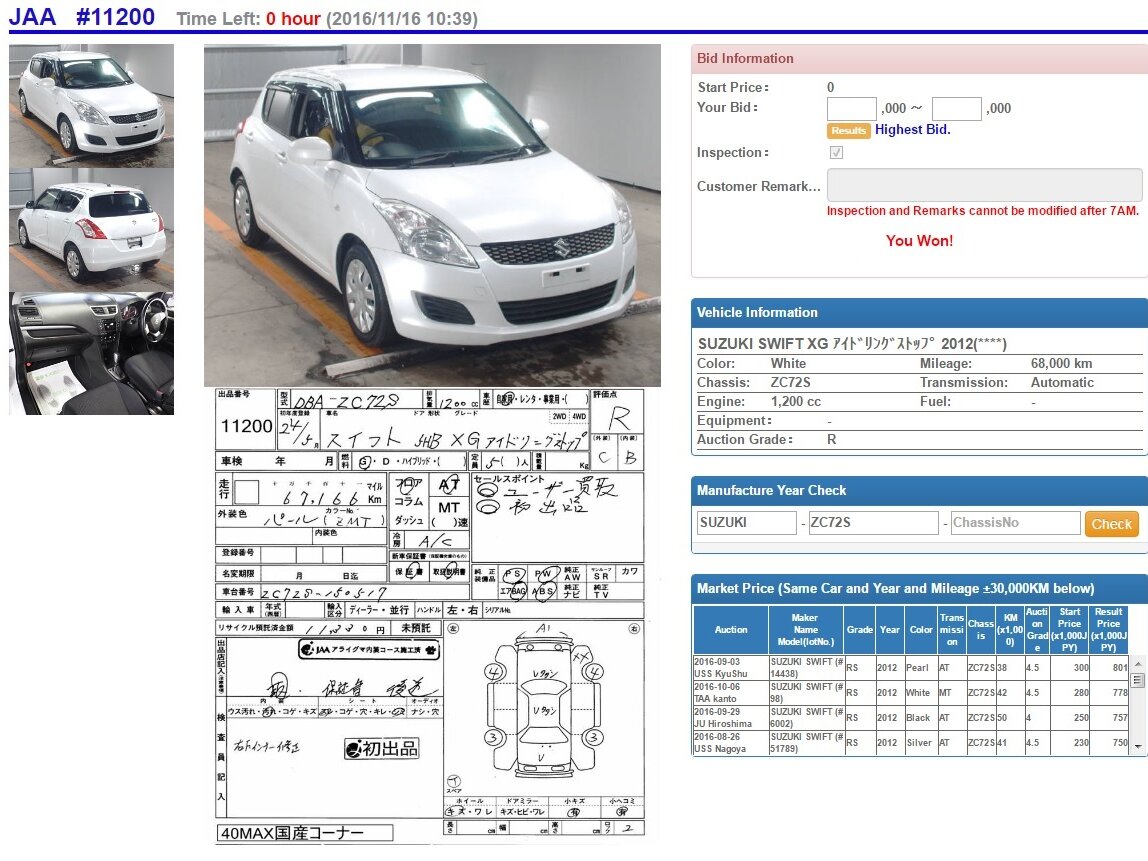Click the Result Price column header
The height and width of the screenshot is (861, 1148).
tap(1108, 630)
